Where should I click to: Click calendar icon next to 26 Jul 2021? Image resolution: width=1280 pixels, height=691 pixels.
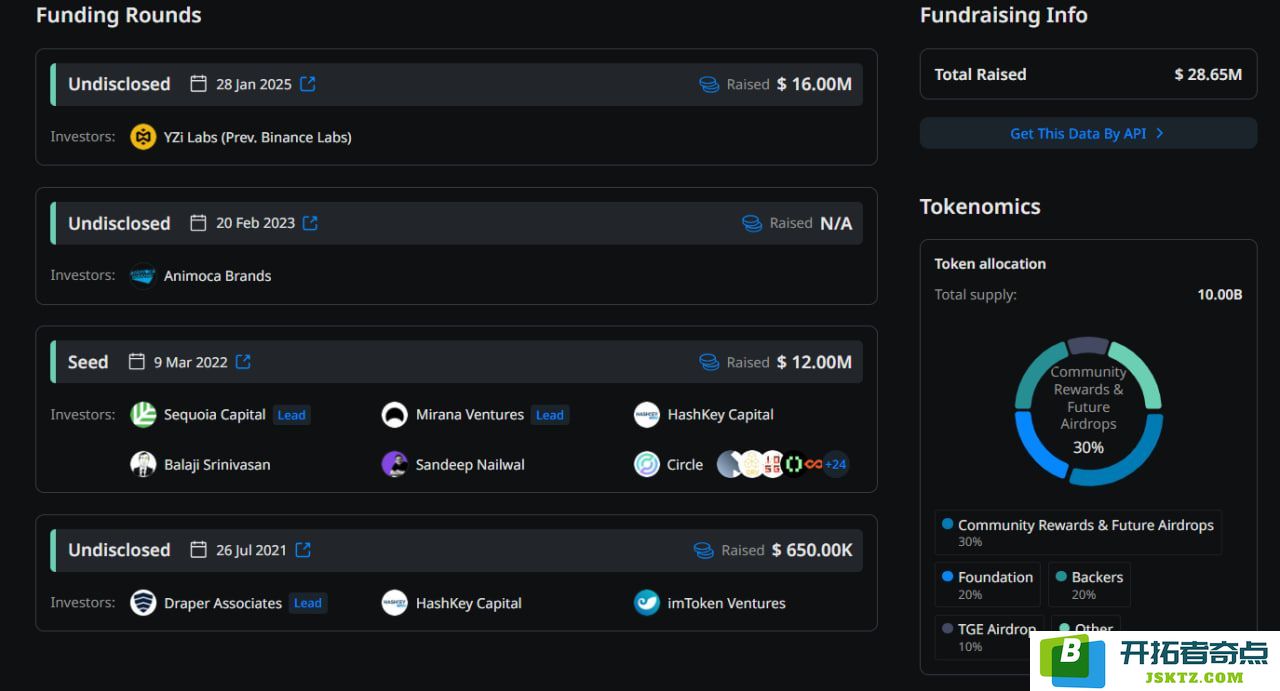199,550
